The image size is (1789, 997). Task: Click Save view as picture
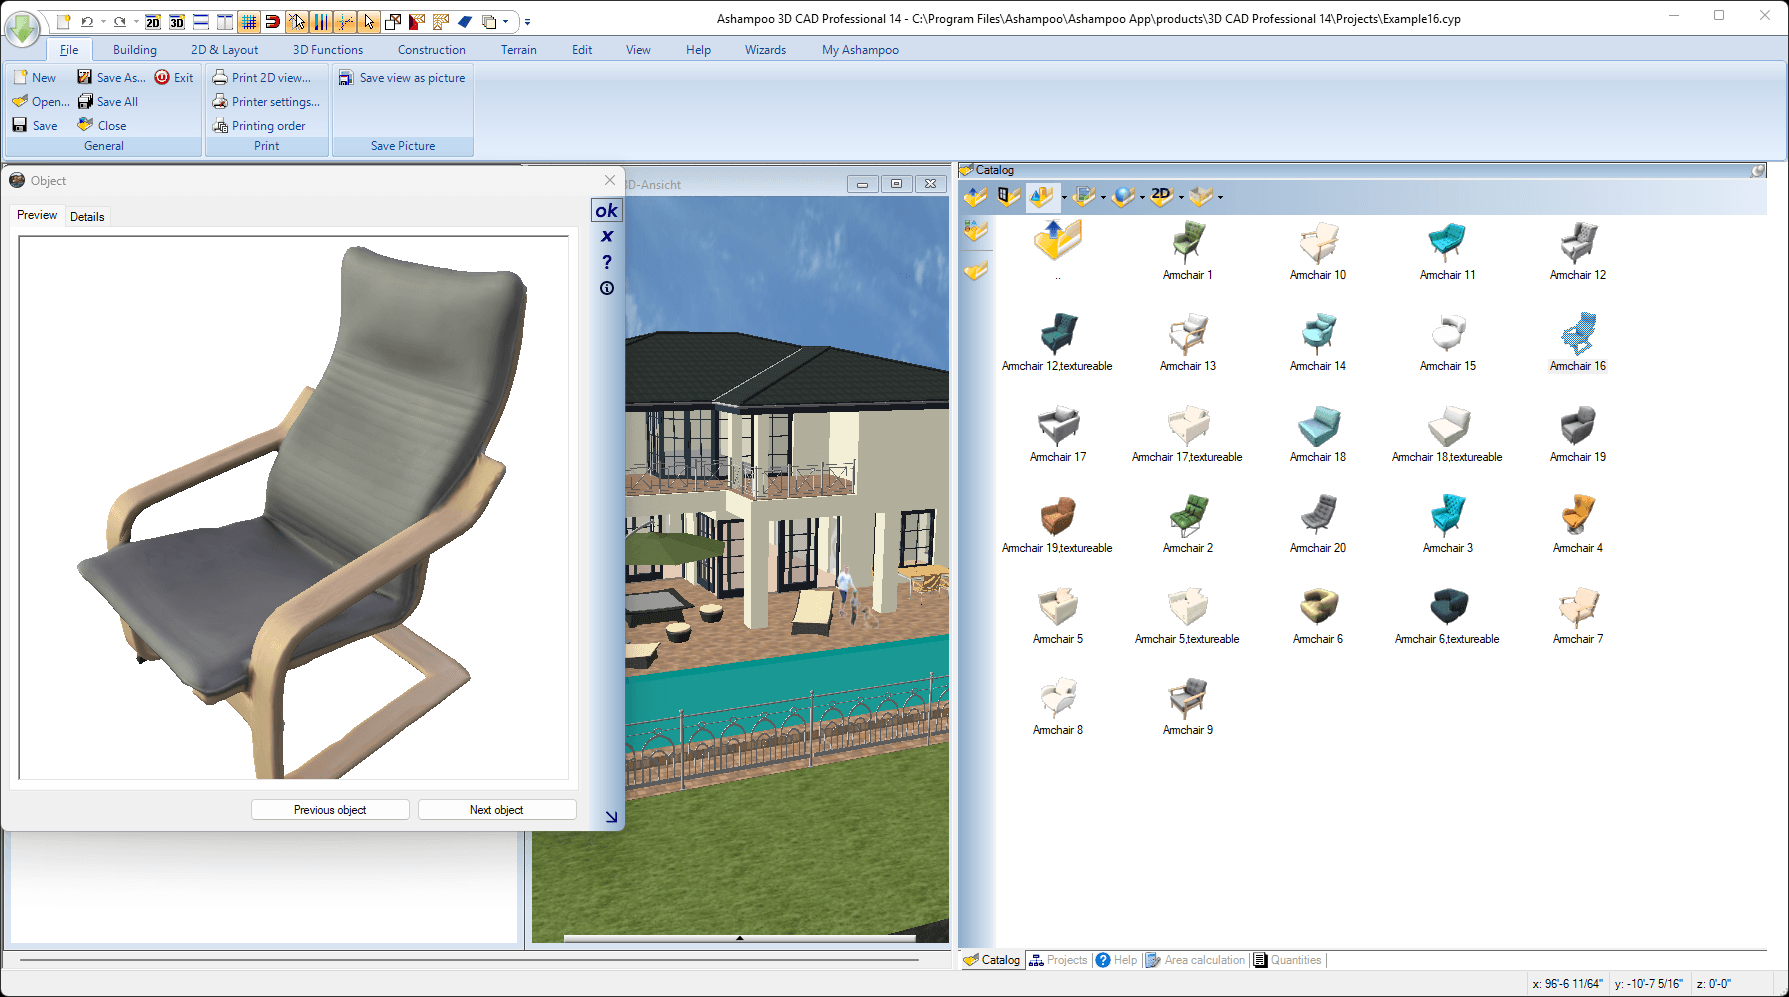(402, 77)
